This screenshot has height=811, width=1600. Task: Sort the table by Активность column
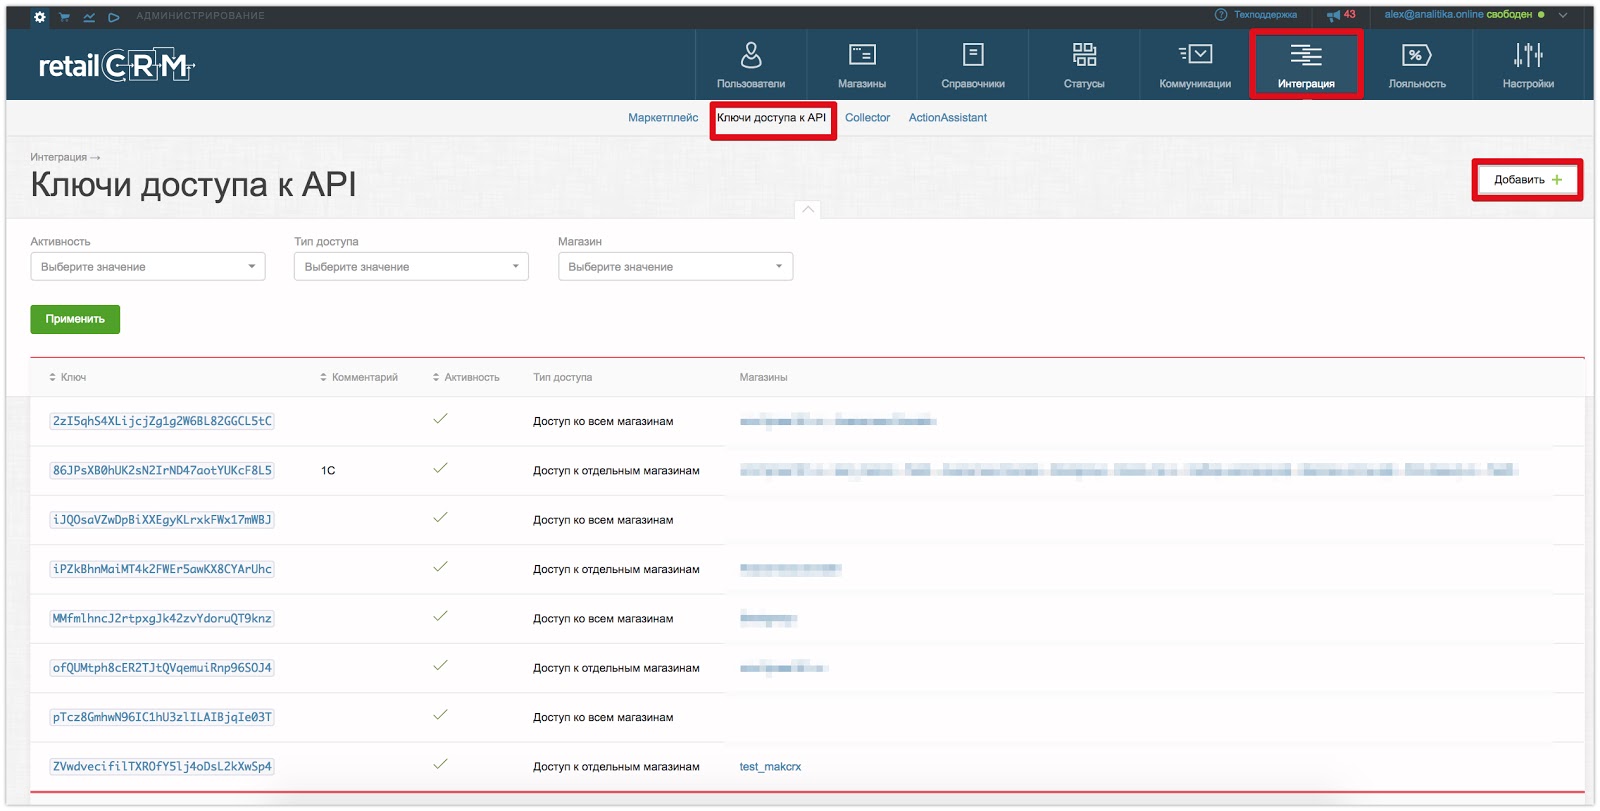pos(466,378)
